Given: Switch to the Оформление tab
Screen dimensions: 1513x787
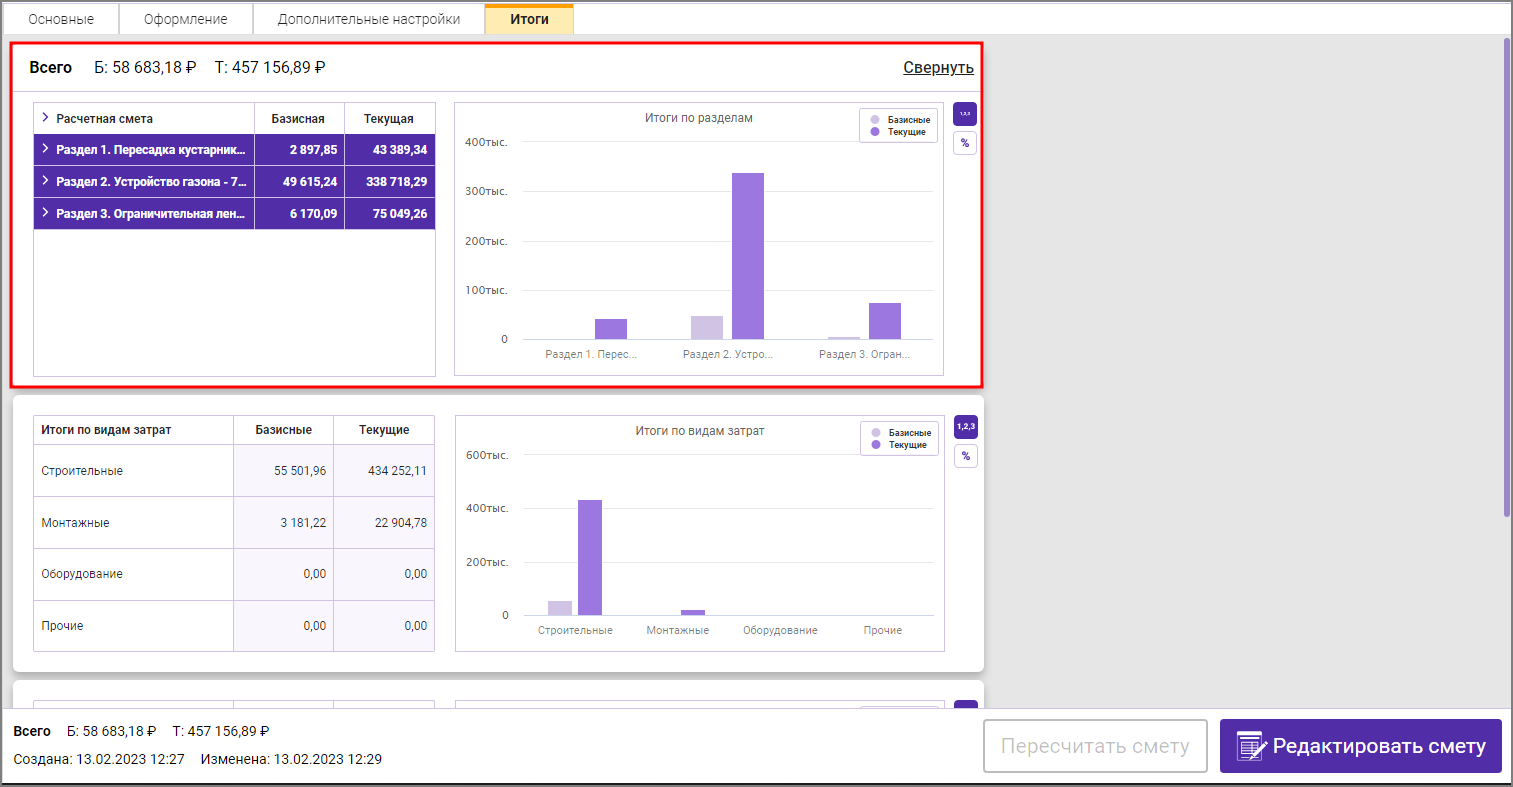Looking at the screenshot, I should tap(185, 19).
